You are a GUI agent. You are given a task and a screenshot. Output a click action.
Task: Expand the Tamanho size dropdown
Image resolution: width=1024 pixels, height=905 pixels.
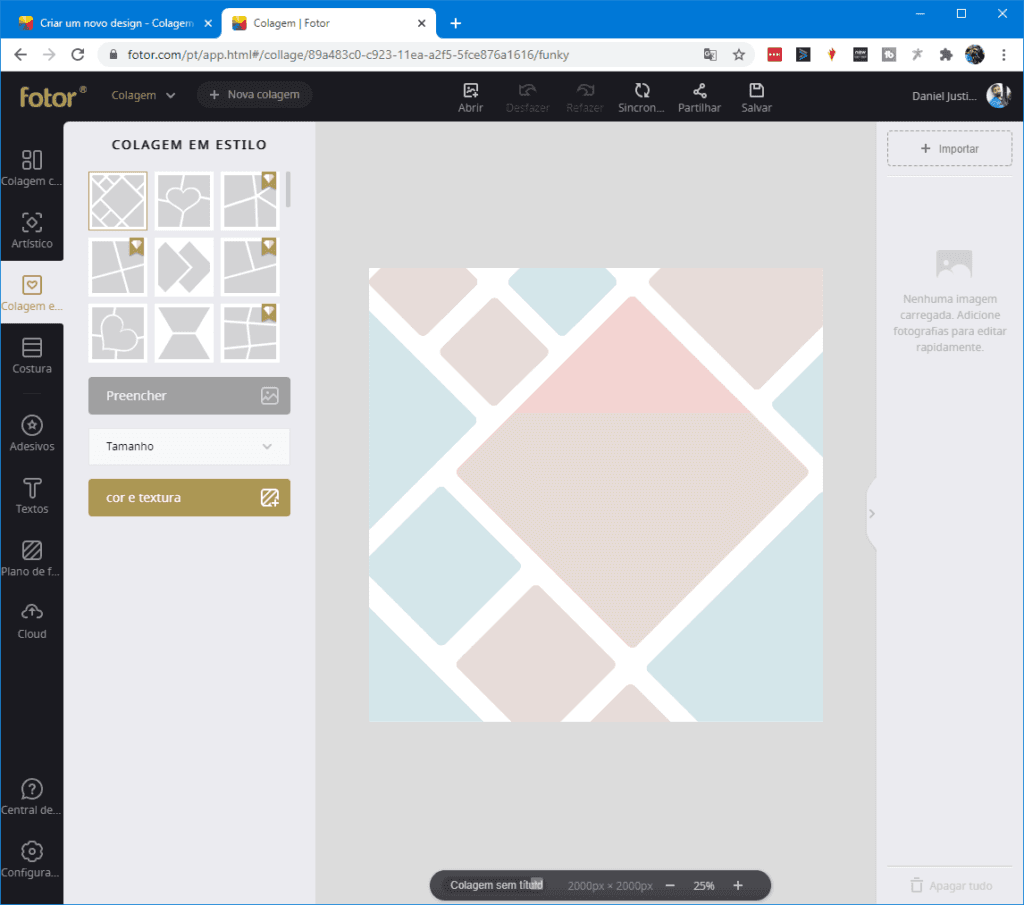click(189, 447)
